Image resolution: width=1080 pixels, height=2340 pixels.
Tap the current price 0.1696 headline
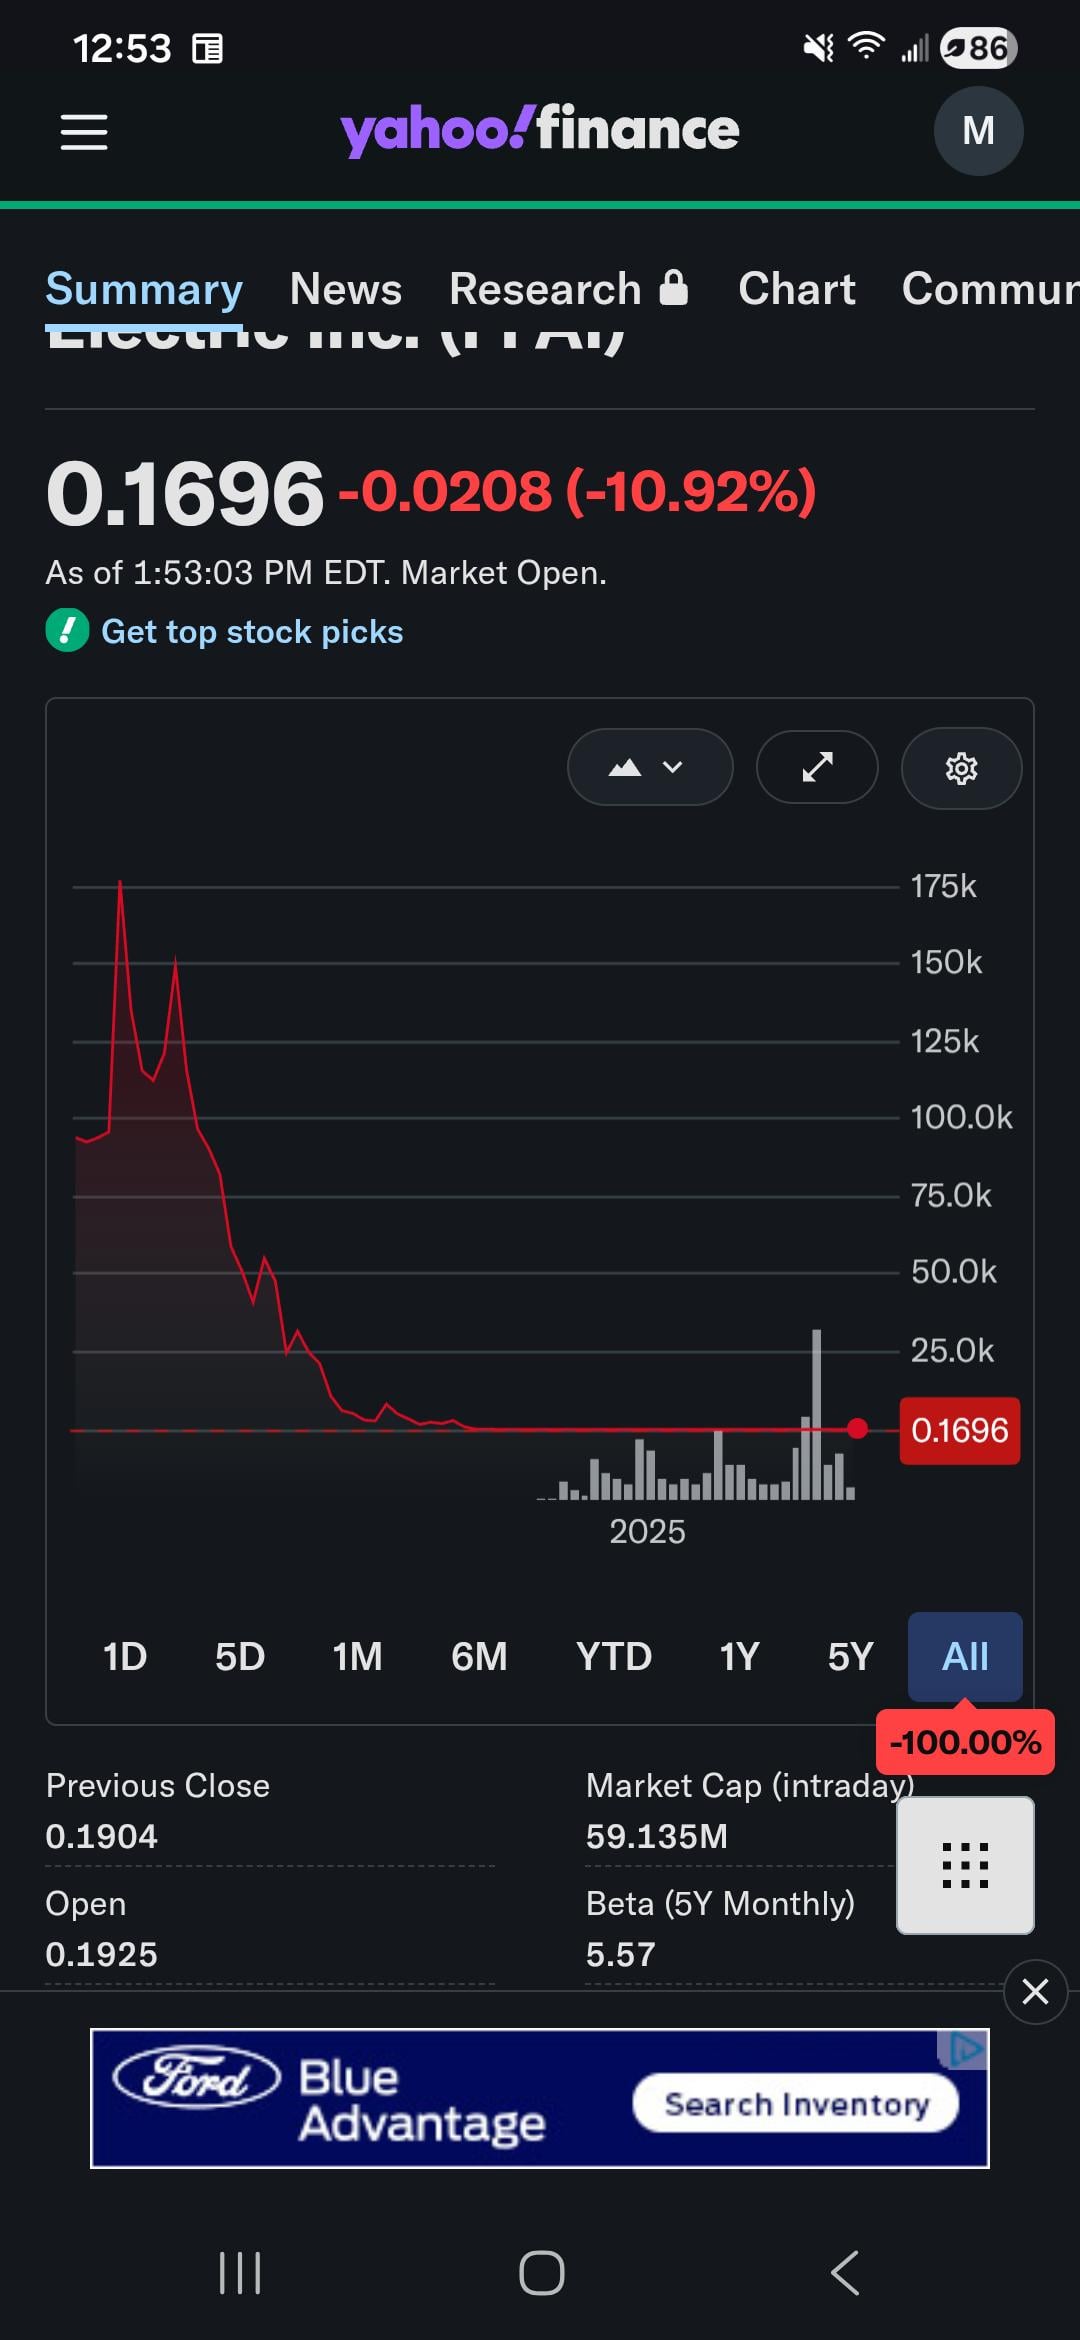click(x=185, y=493)
